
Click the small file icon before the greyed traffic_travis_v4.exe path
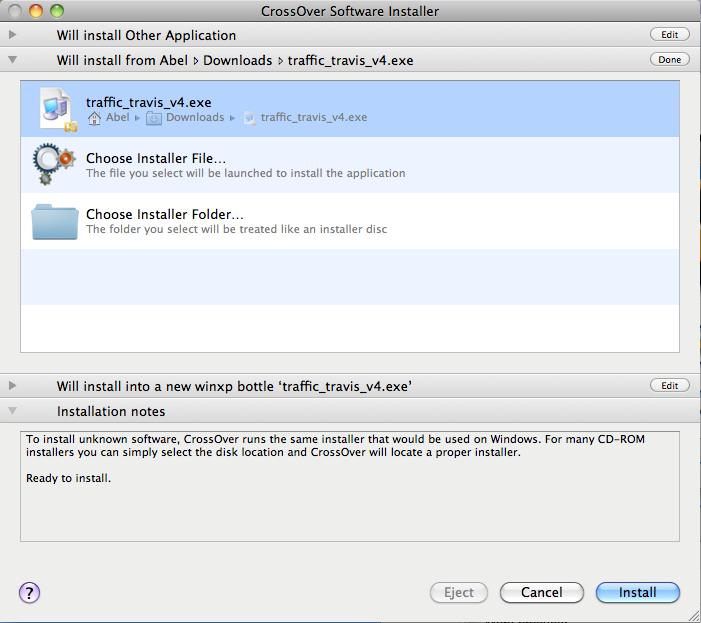tap(250, 118)
